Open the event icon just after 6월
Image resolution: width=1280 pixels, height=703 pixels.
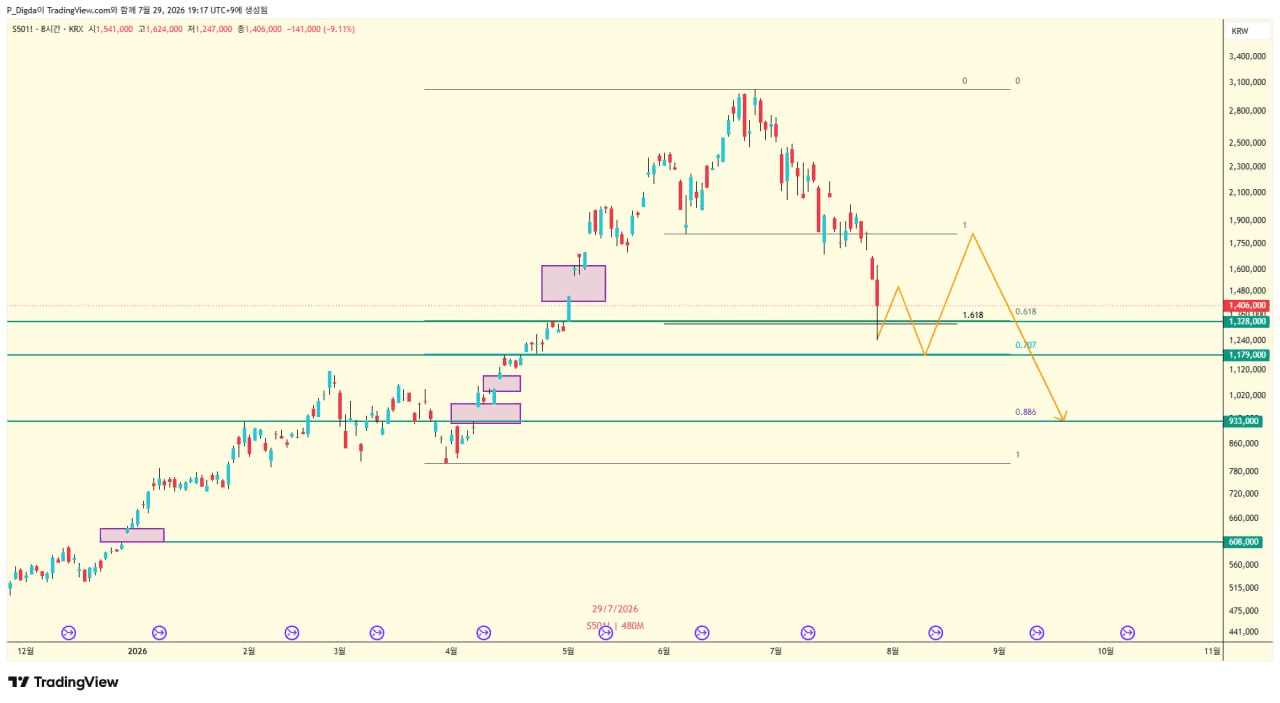(x=702, y=632)
